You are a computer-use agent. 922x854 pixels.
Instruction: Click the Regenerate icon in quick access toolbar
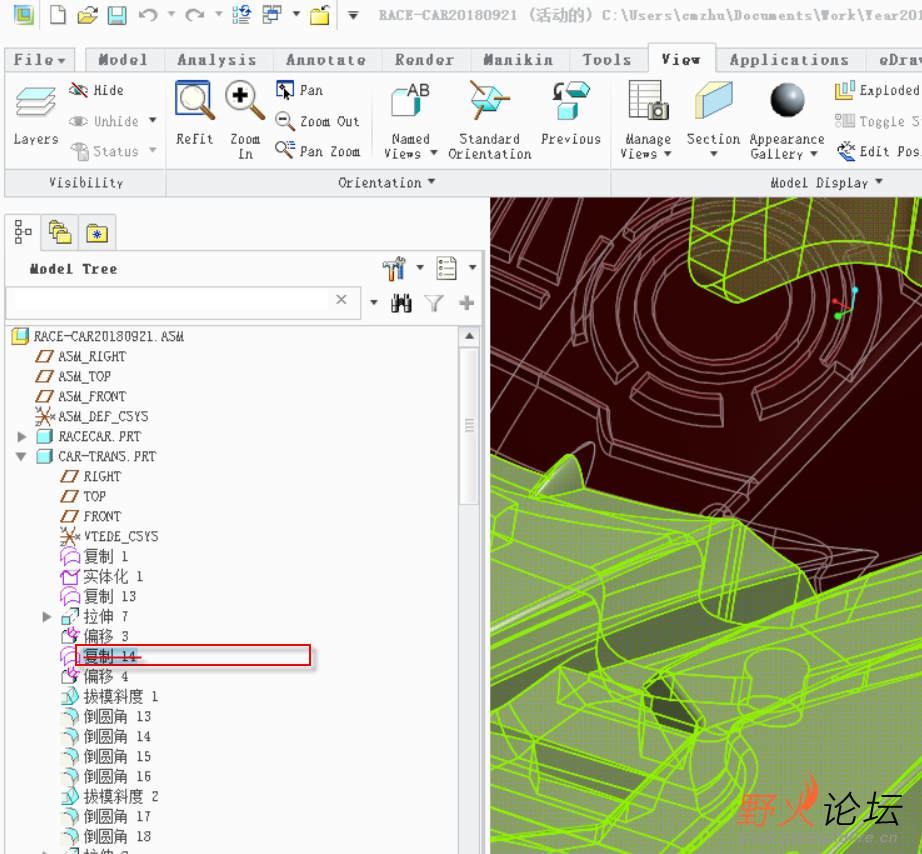[242, 14]
